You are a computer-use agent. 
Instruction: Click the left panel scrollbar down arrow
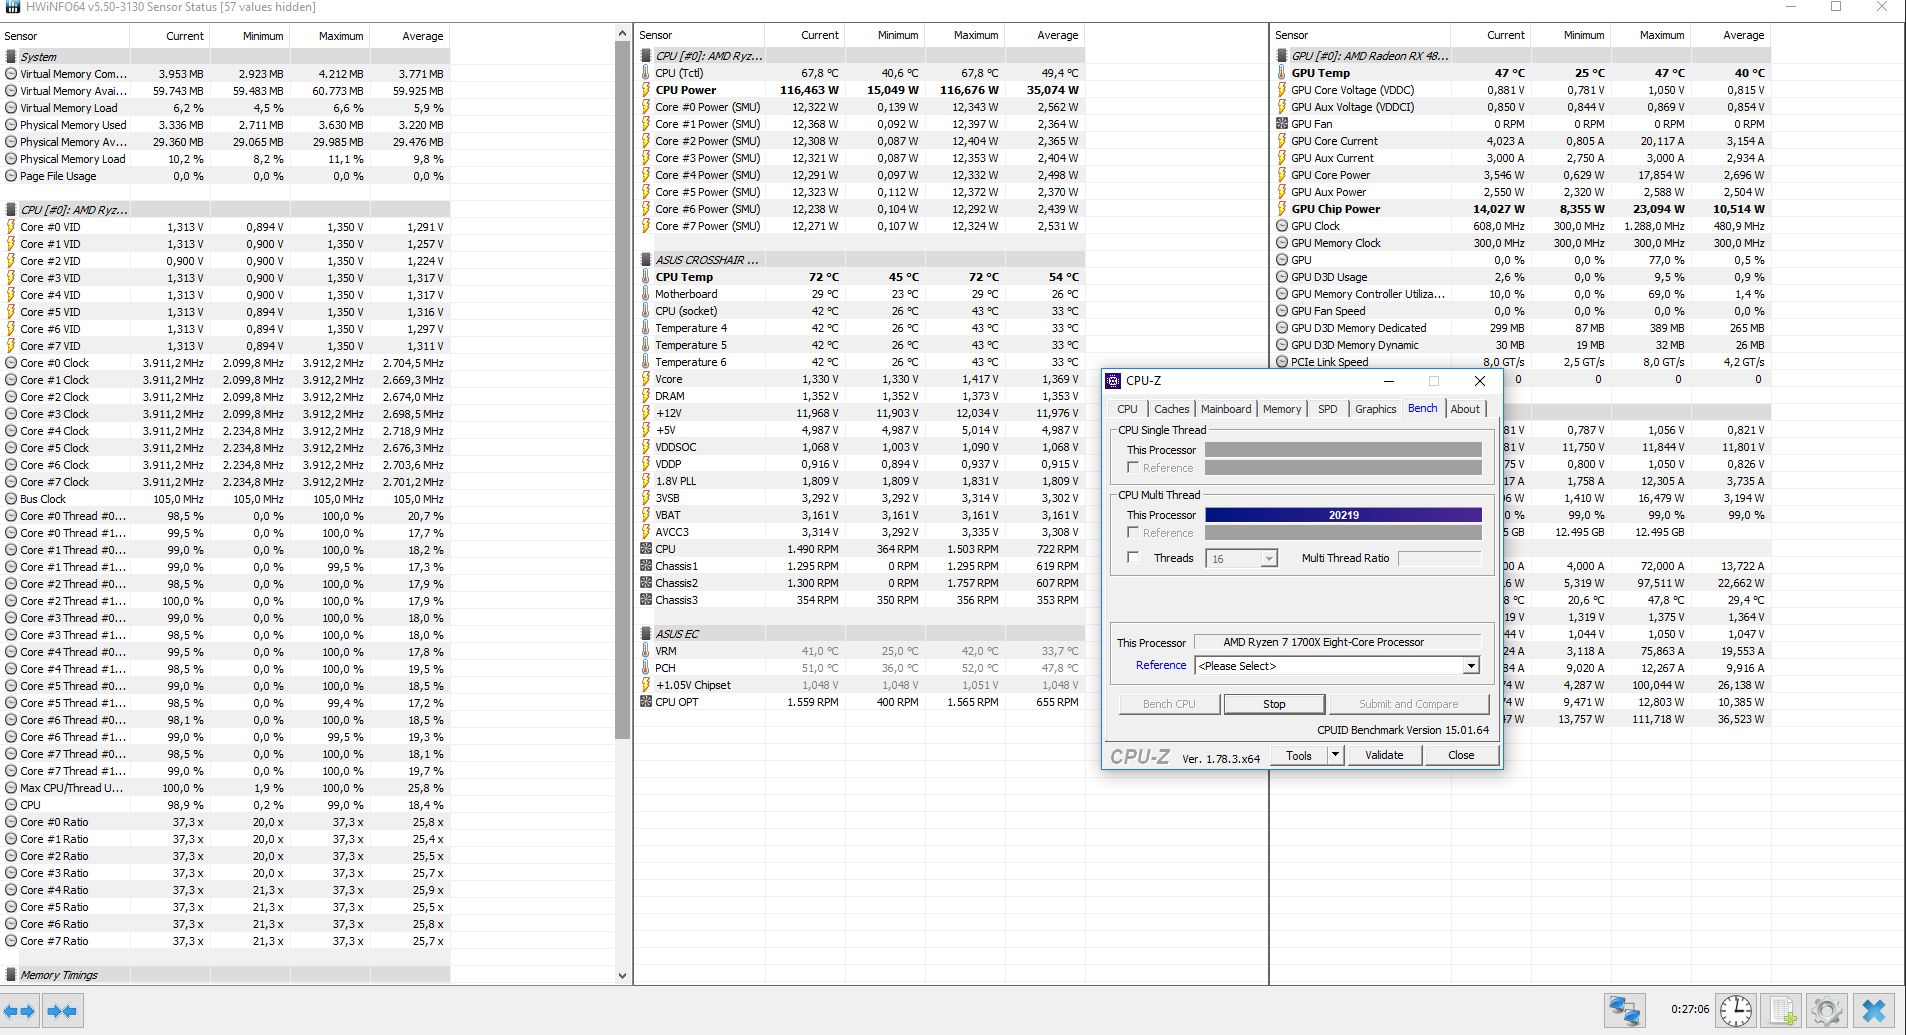[622, 976]
